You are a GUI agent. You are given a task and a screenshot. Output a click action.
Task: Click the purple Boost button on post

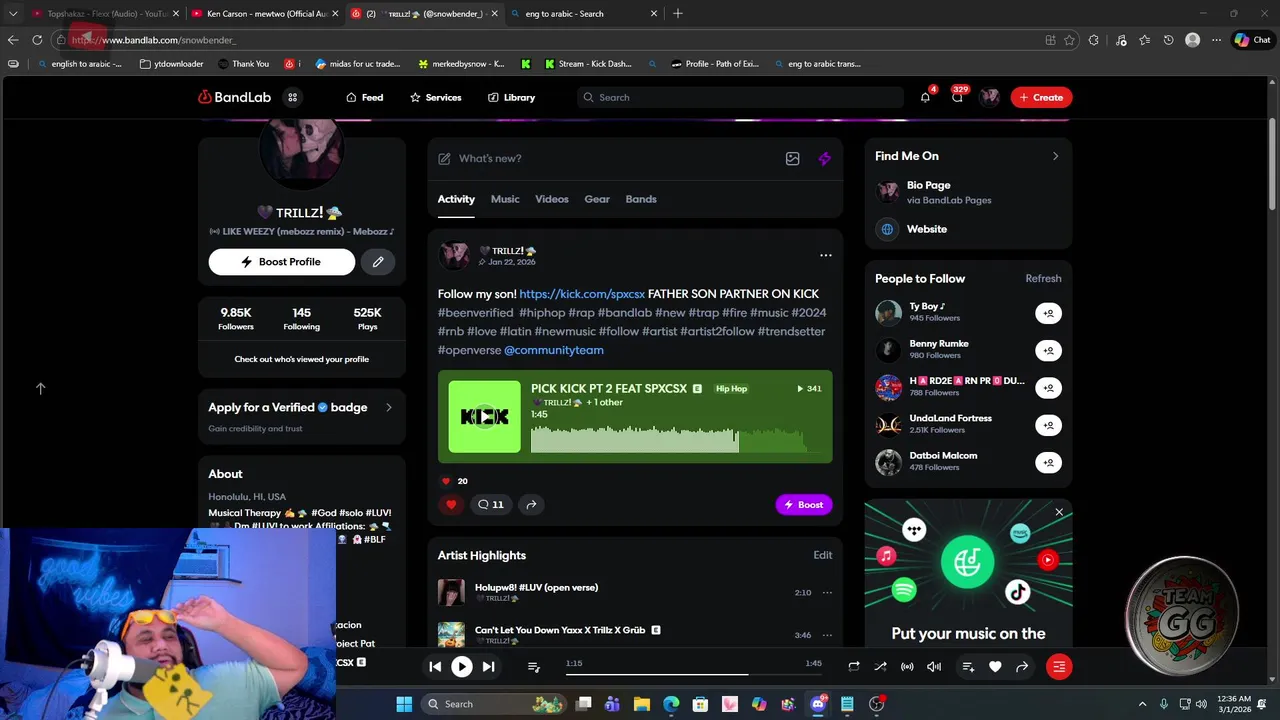point(804,505)
